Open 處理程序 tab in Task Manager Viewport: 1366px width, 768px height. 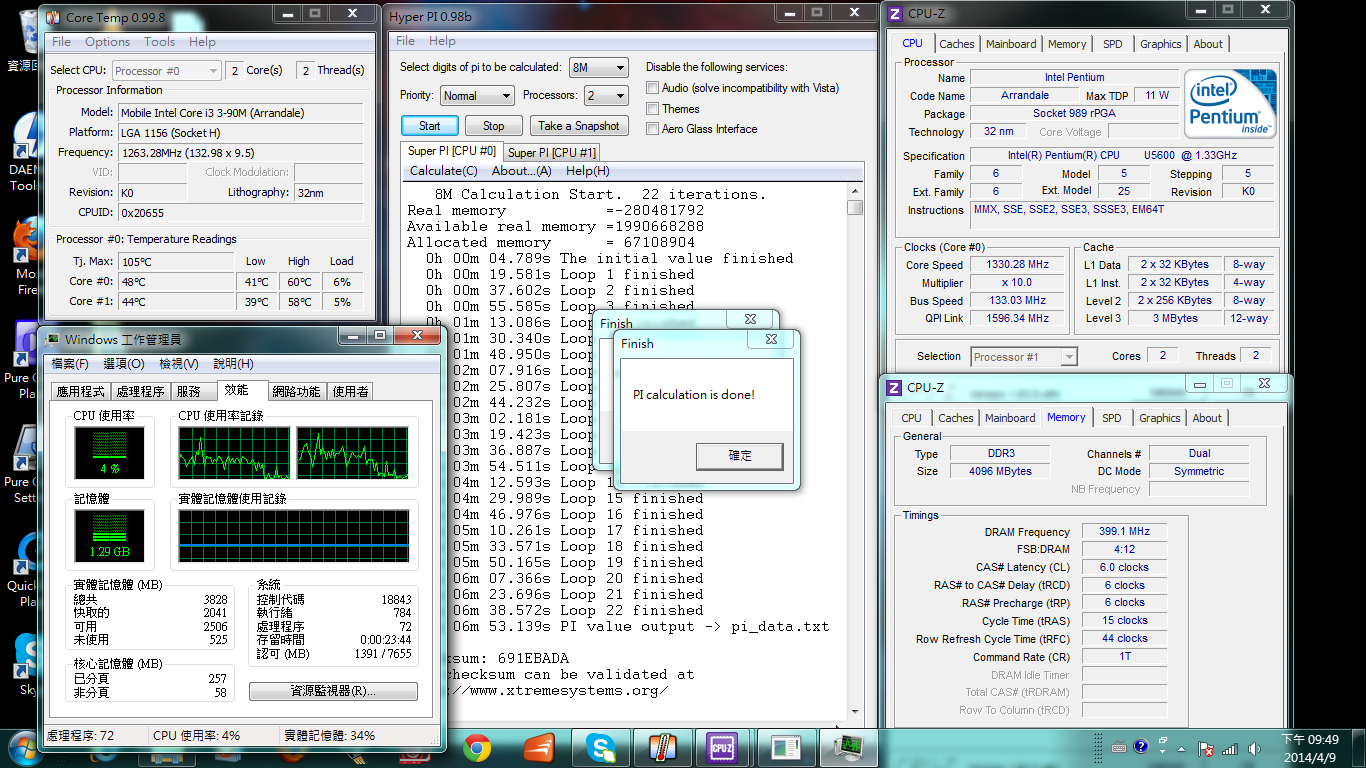coord(139,391)
